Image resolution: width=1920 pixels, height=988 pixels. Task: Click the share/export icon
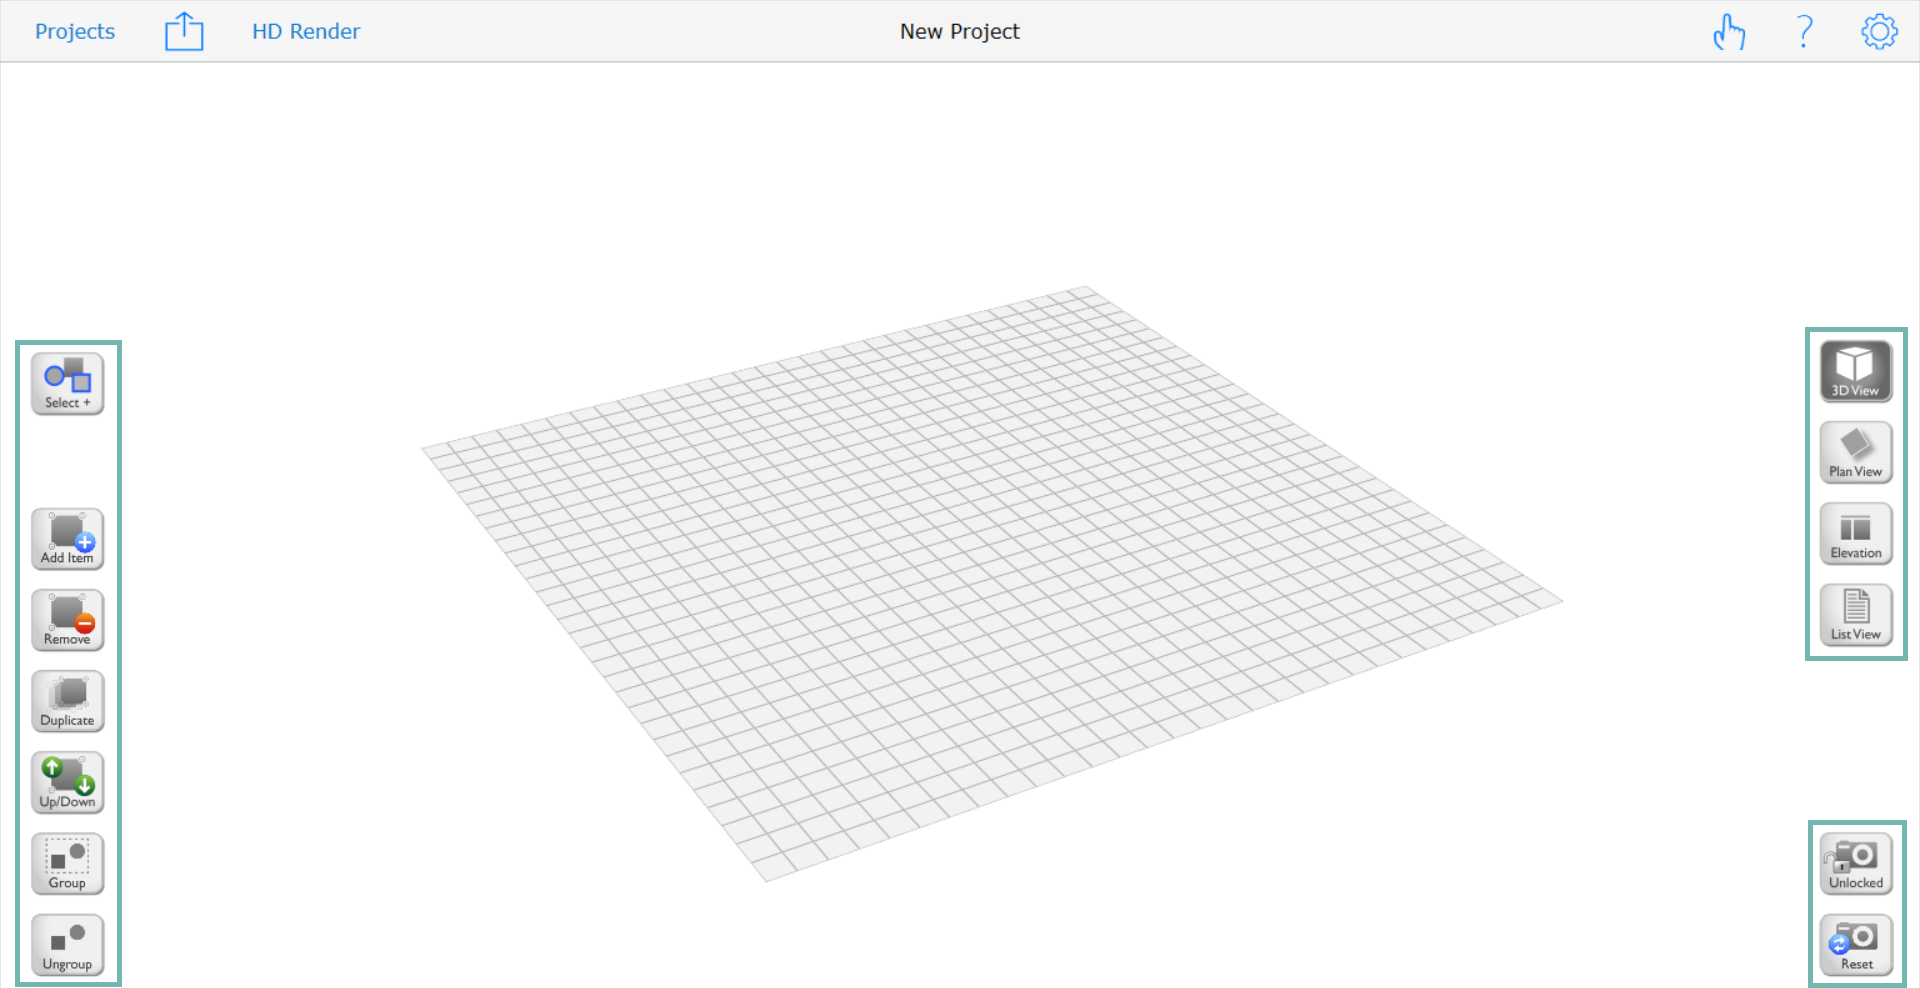point(184,31)
